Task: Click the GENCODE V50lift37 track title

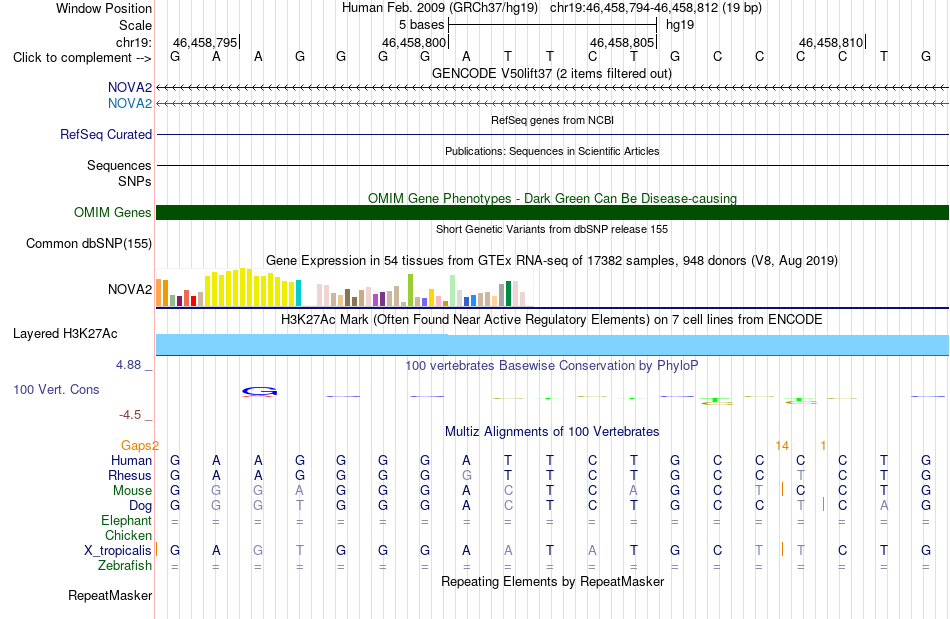Action: [552, 73]
